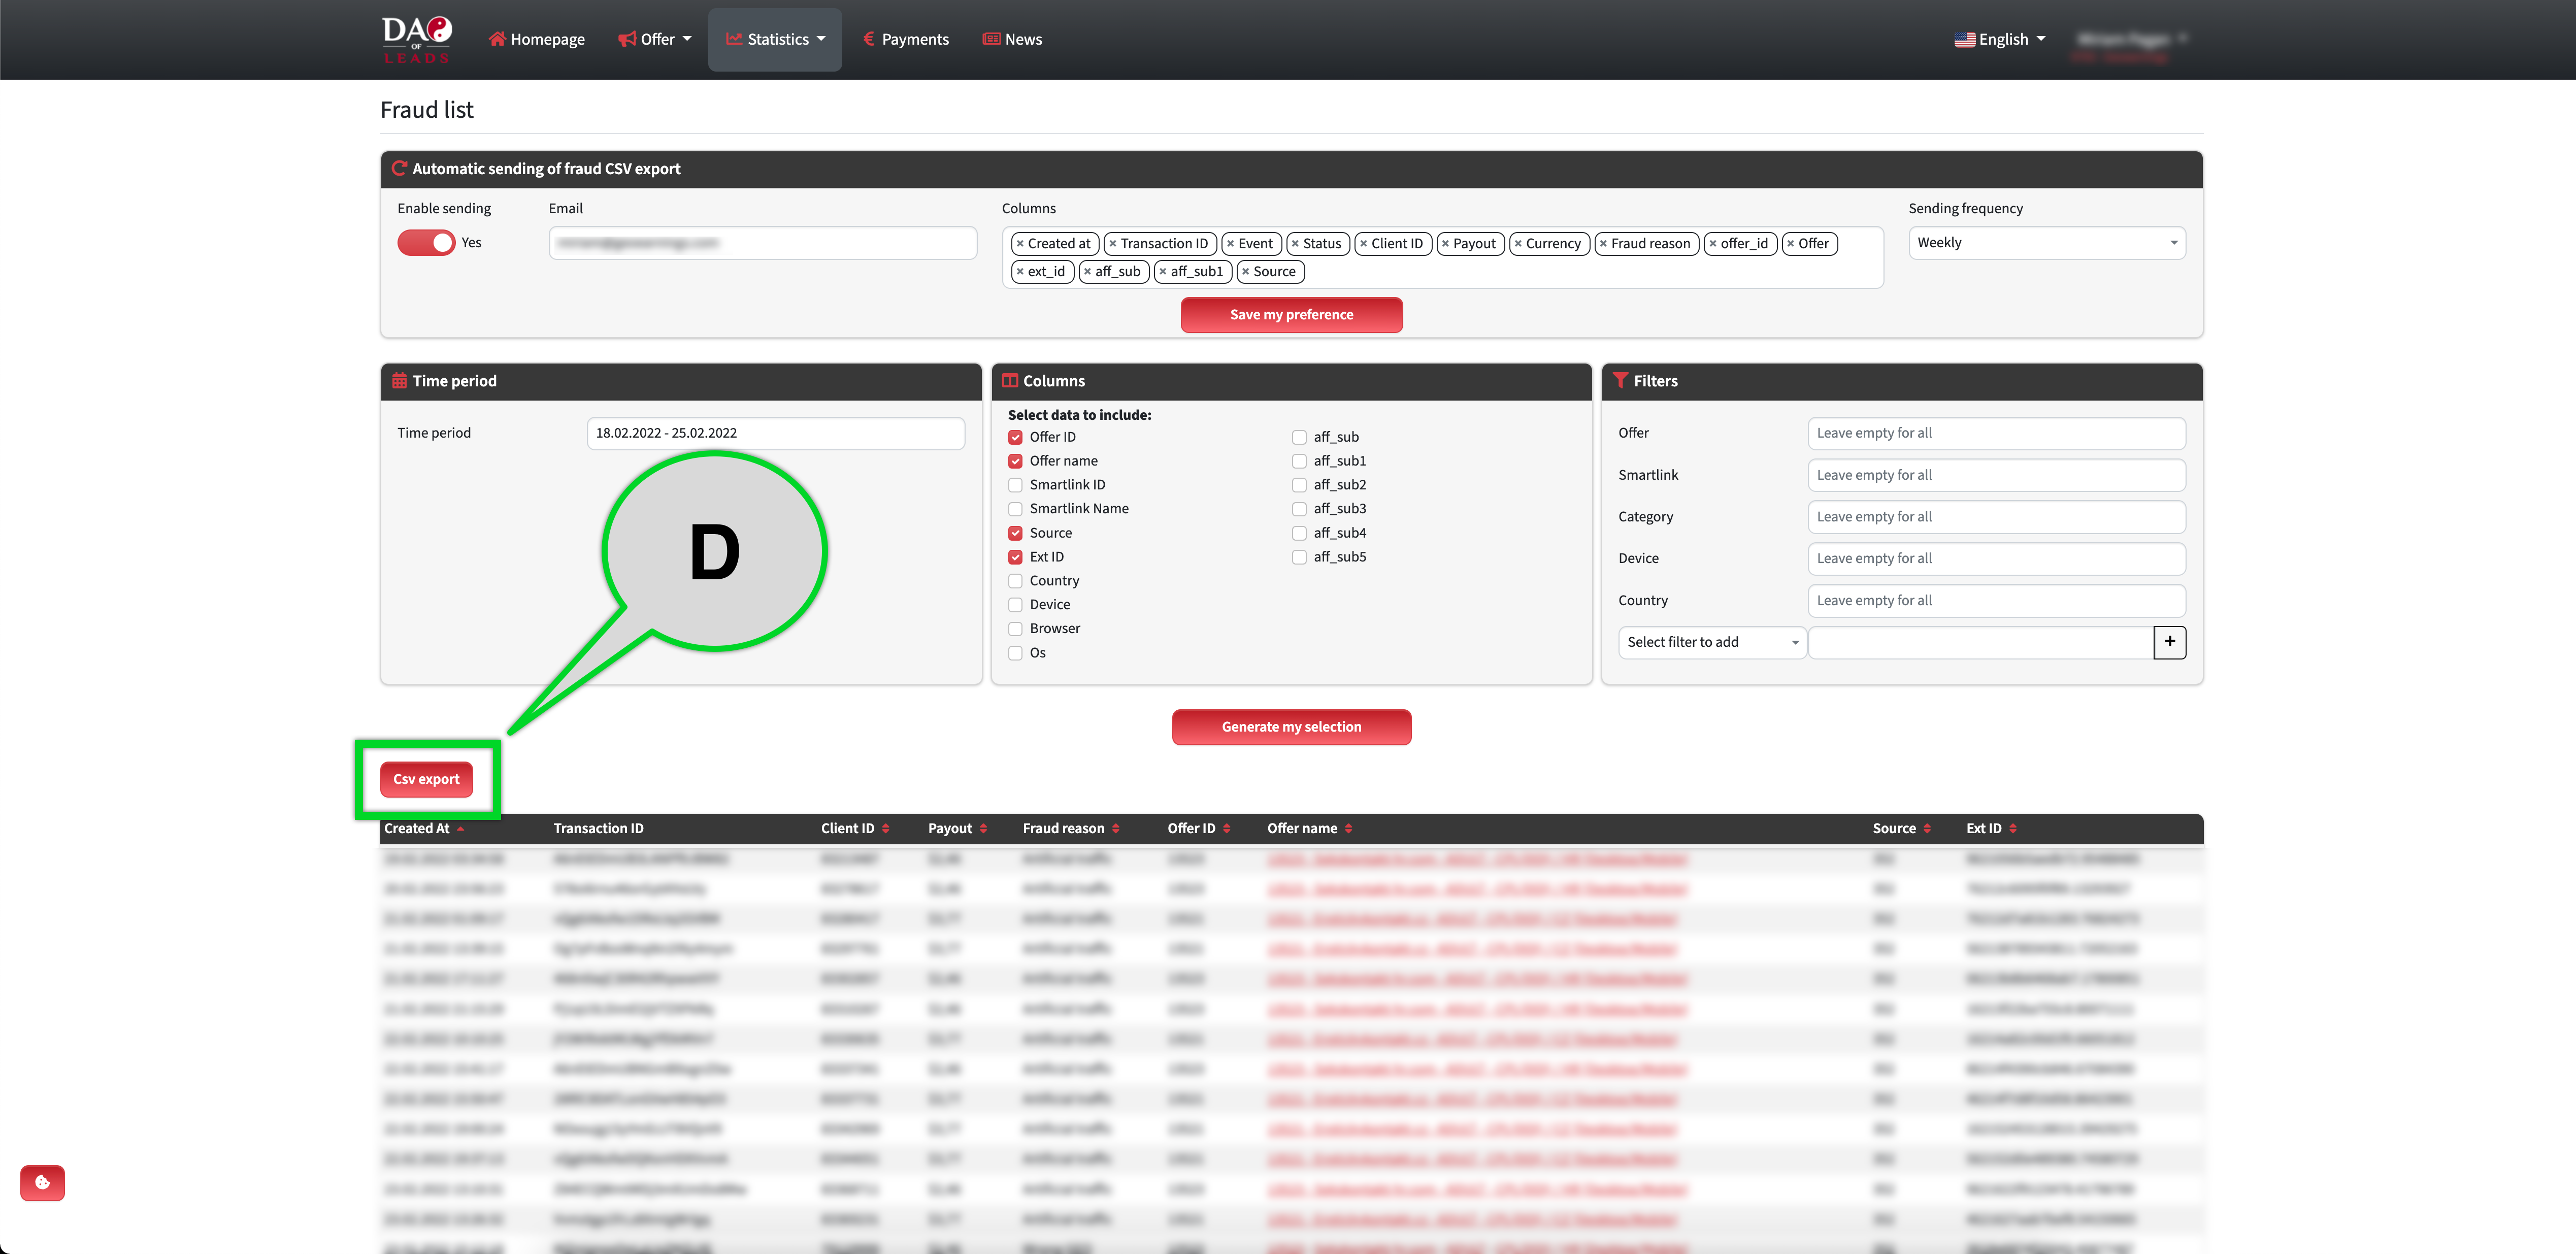Expand the English language dropdown
The height and width of the screenshot is (1254, 2576).
pyautogui.click(x=2000, y=40)
